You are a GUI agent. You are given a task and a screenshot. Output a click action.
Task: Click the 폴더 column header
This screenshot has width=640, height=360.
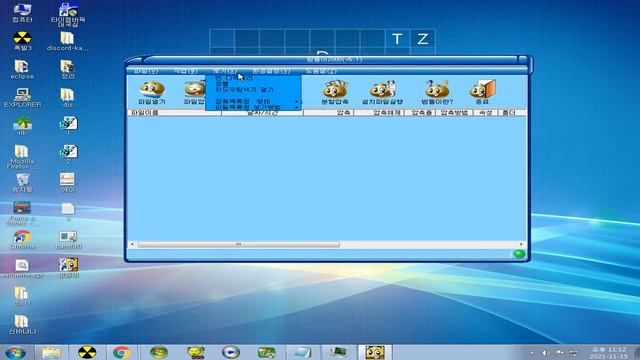point(512,112)
